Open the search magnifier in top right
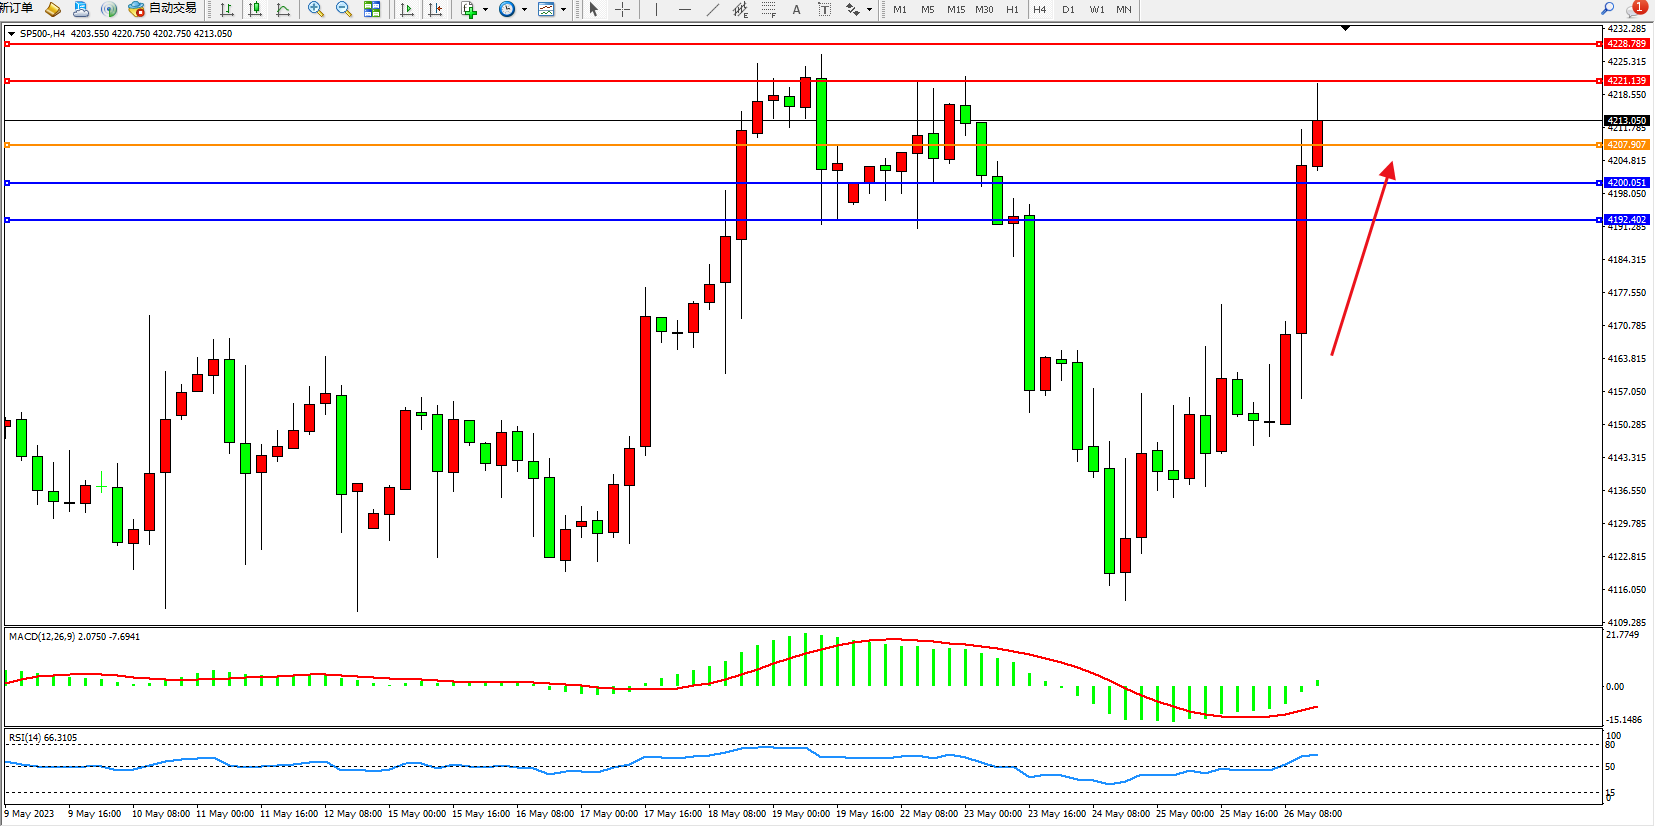This screenshot has width=1655, height=827. 1608,9
